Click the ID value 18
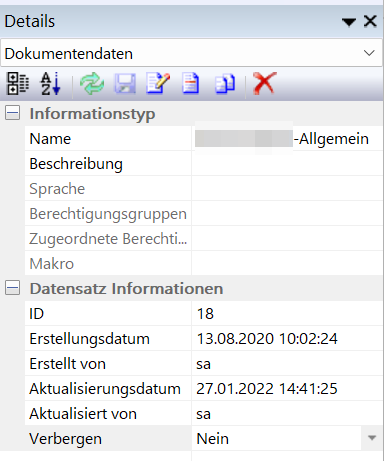 point(205,314)
